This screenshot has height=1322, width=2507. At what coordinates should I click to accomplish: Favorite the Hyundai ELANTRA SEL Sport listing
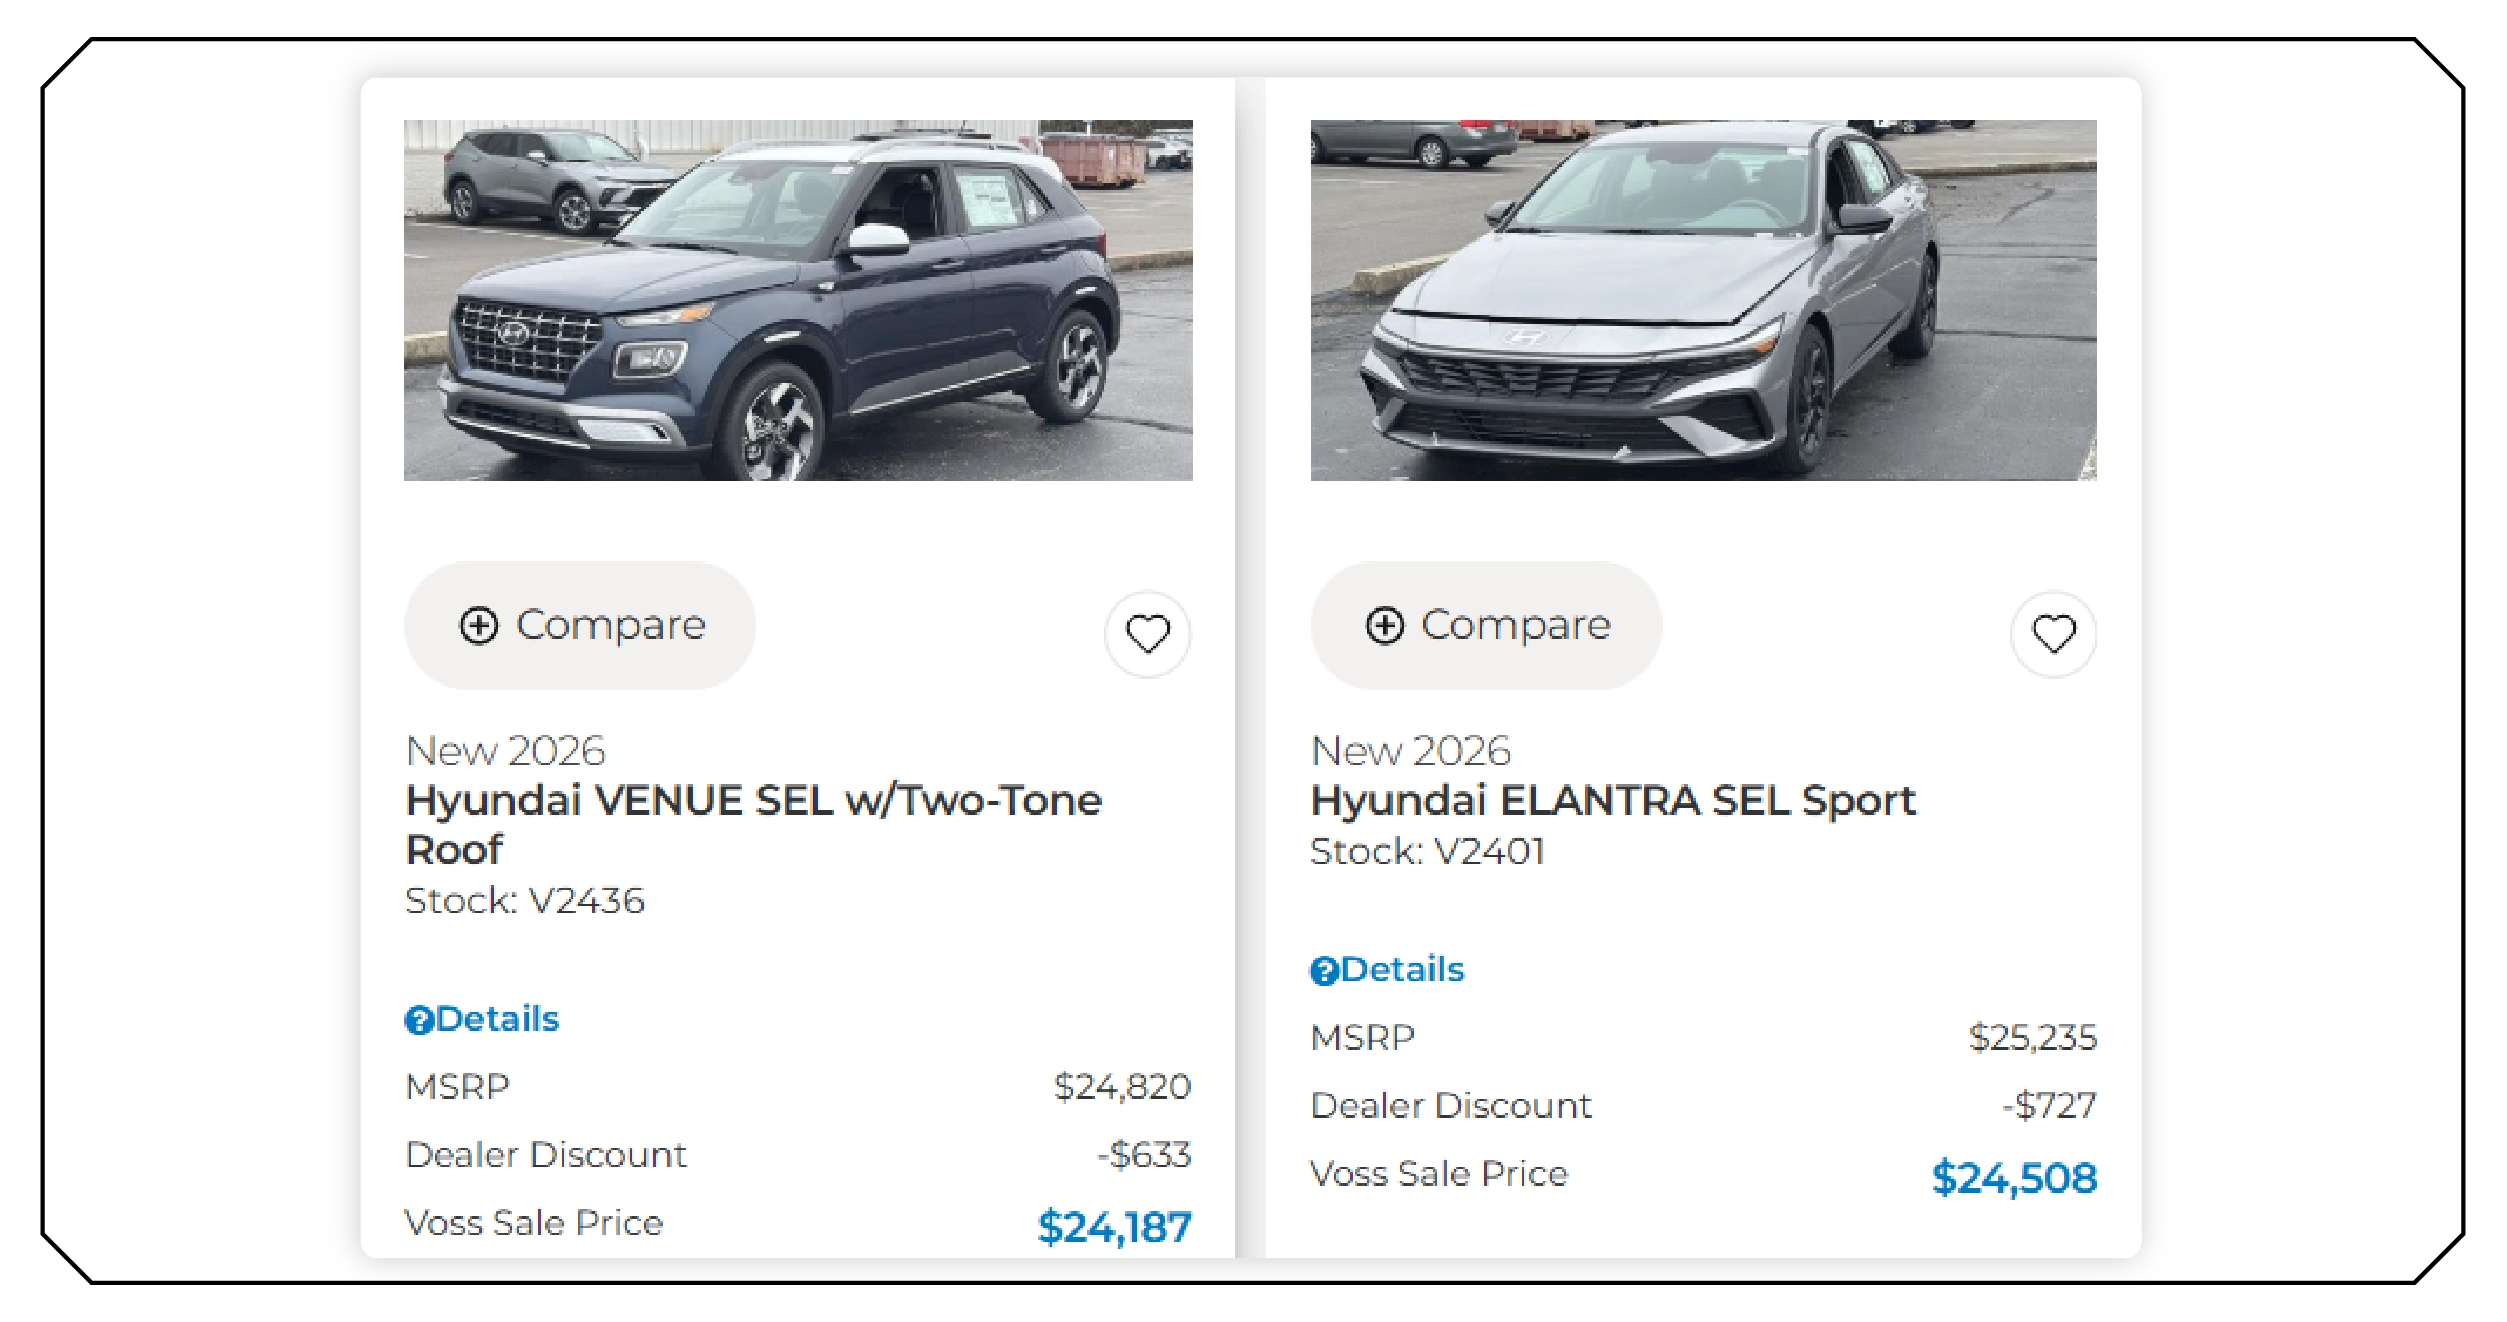tap(2053, 632)
